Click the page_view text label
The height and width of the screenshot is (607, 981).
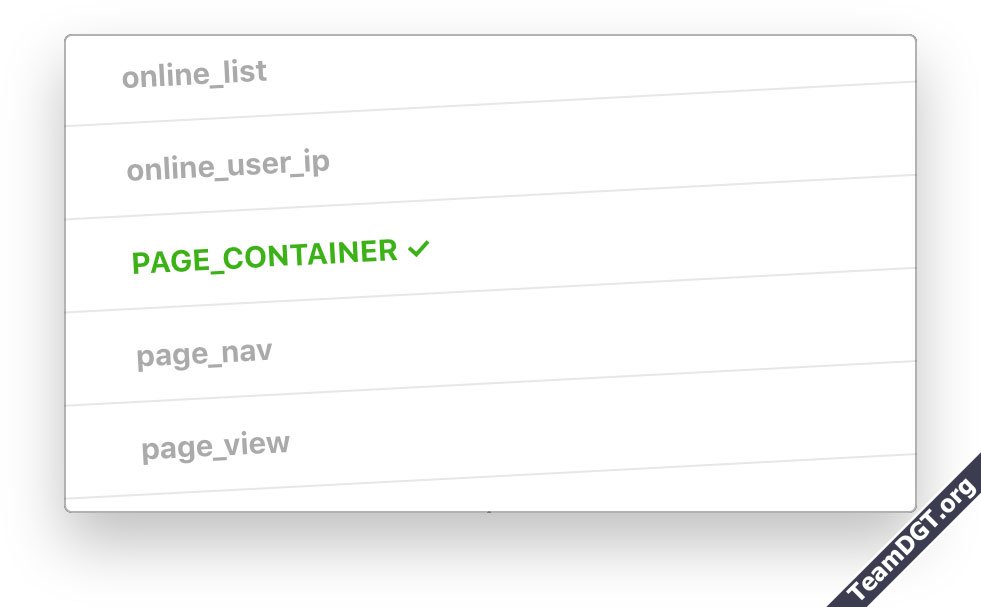[x=215, y=445]
